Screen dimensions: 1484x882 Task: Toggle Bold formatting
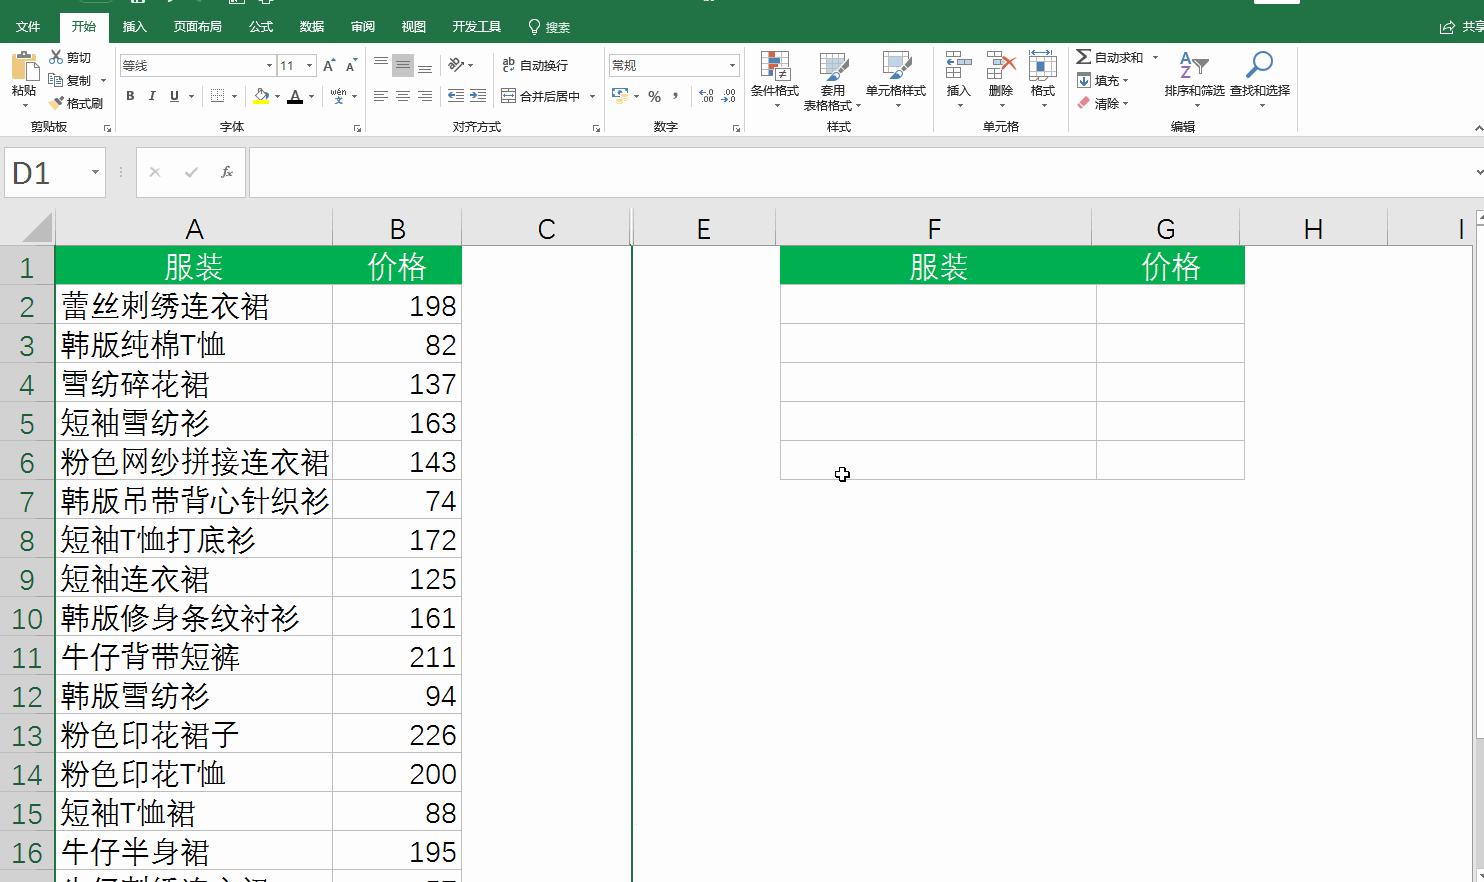pos(130,97)
